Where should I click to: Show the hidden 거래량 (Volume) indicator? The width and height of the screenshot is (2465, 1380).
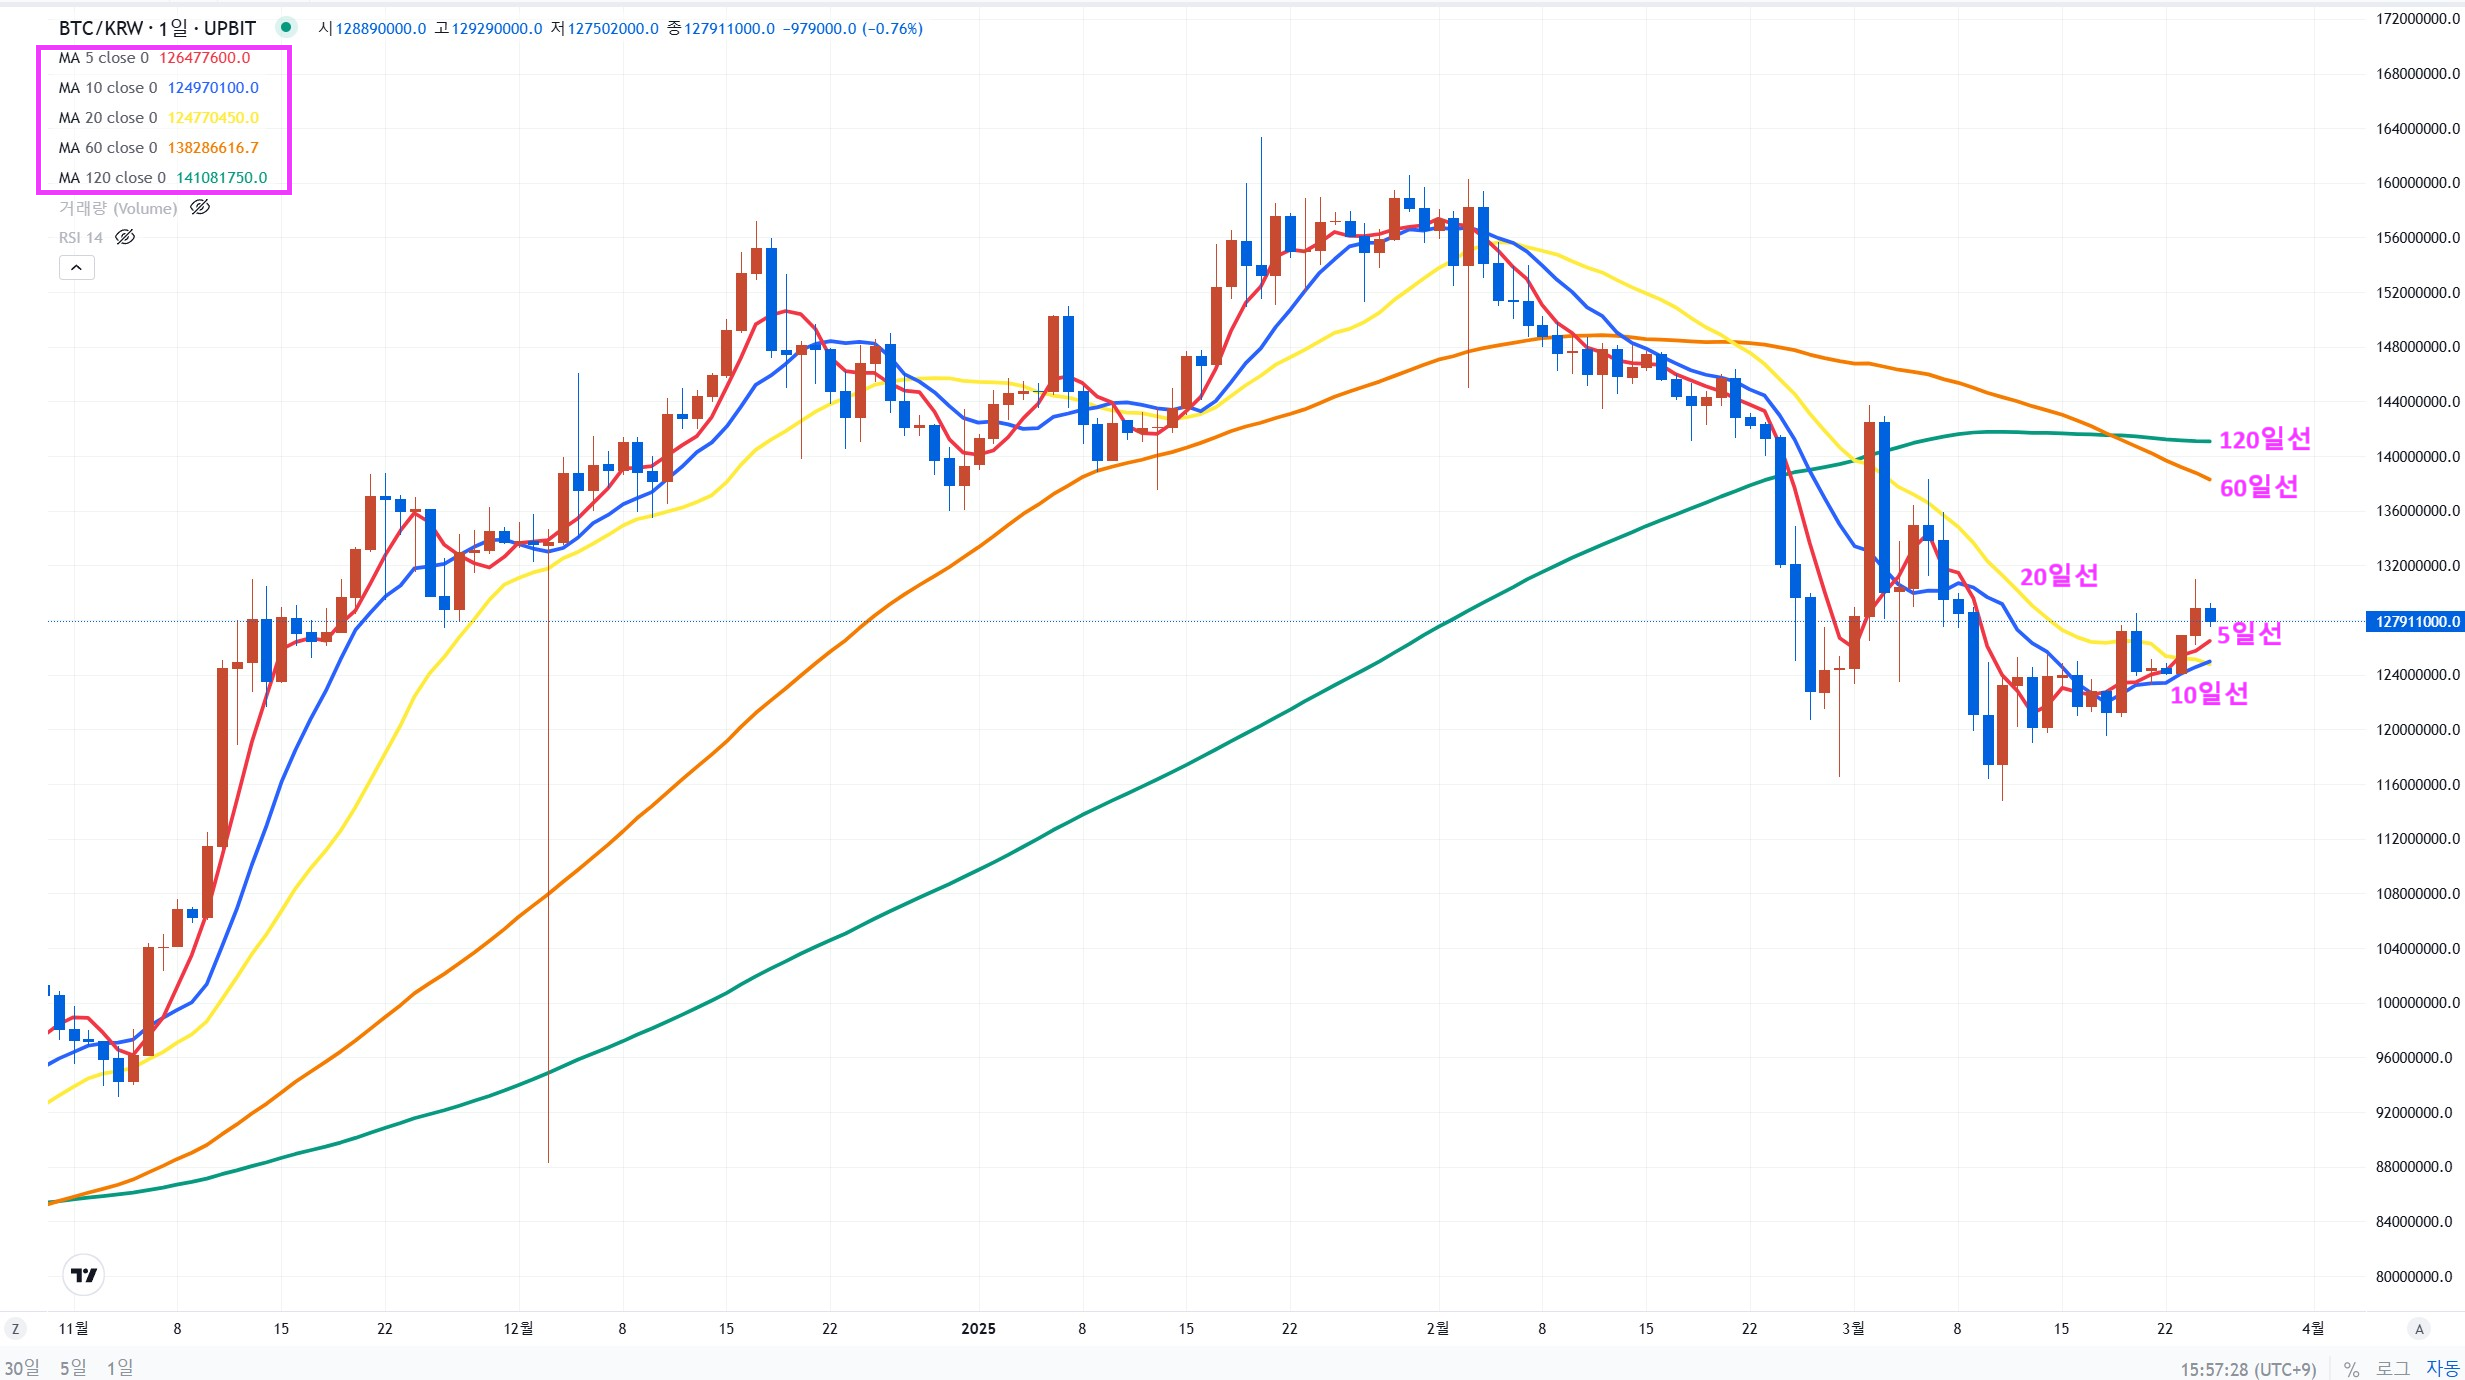tap(200, 208)
